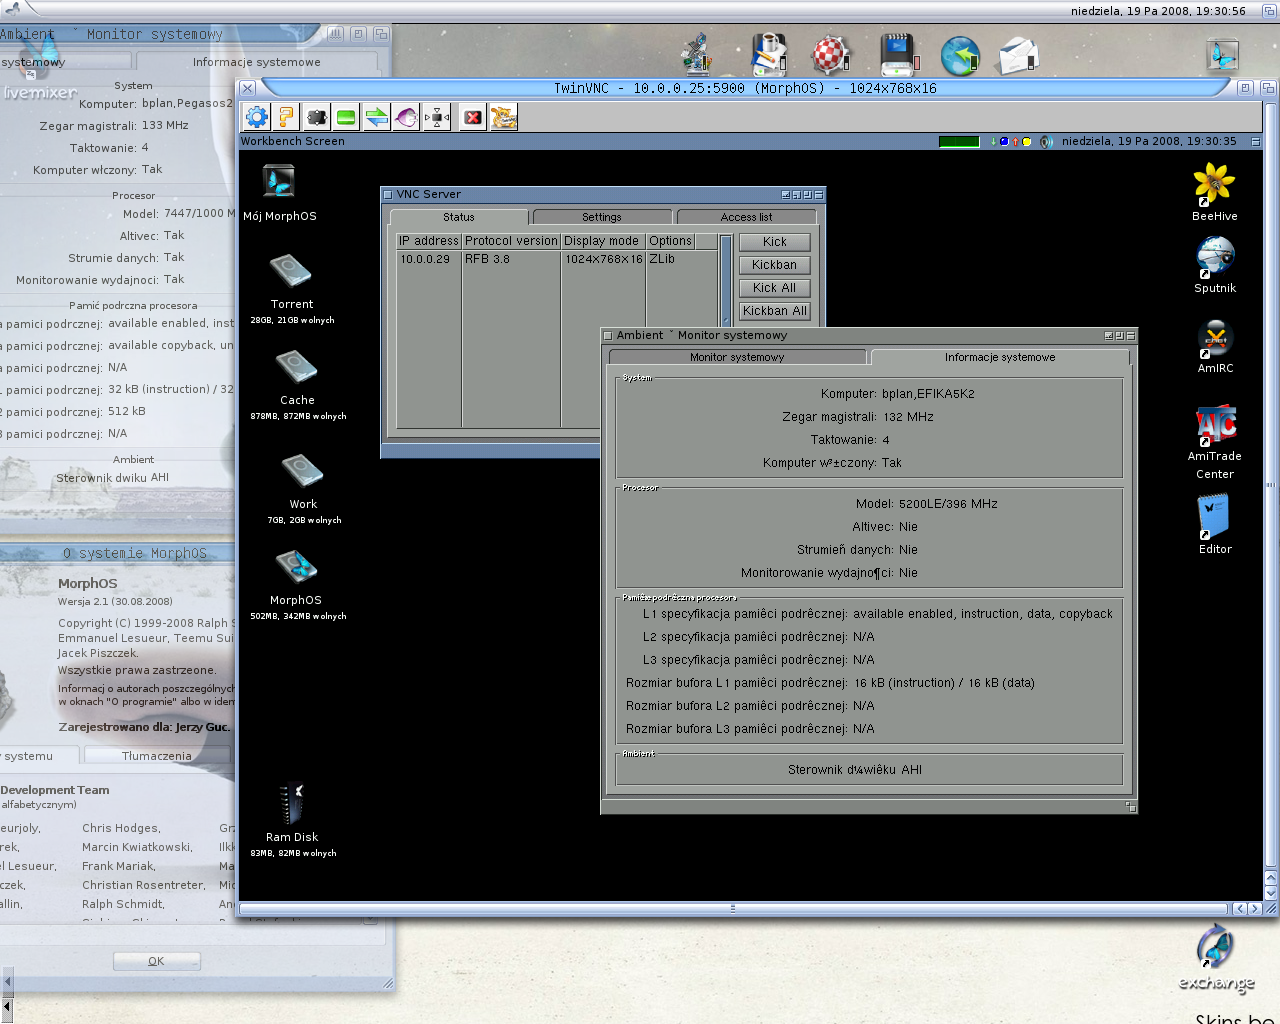This screenshot has height=1024, width=1280.
Task: Click OK in O systemie MorphOS window
Action: click(156, 961)
